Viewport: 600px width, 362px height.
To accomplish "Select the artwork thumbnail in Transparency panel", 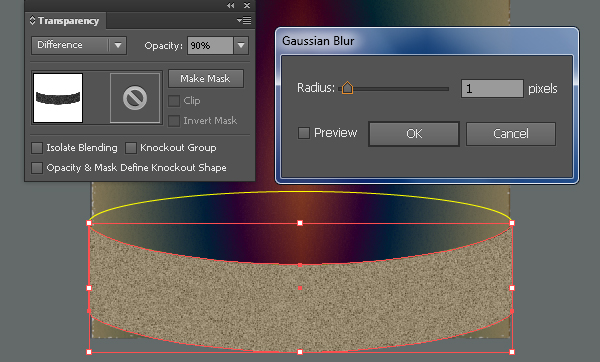I will (58, 98).
